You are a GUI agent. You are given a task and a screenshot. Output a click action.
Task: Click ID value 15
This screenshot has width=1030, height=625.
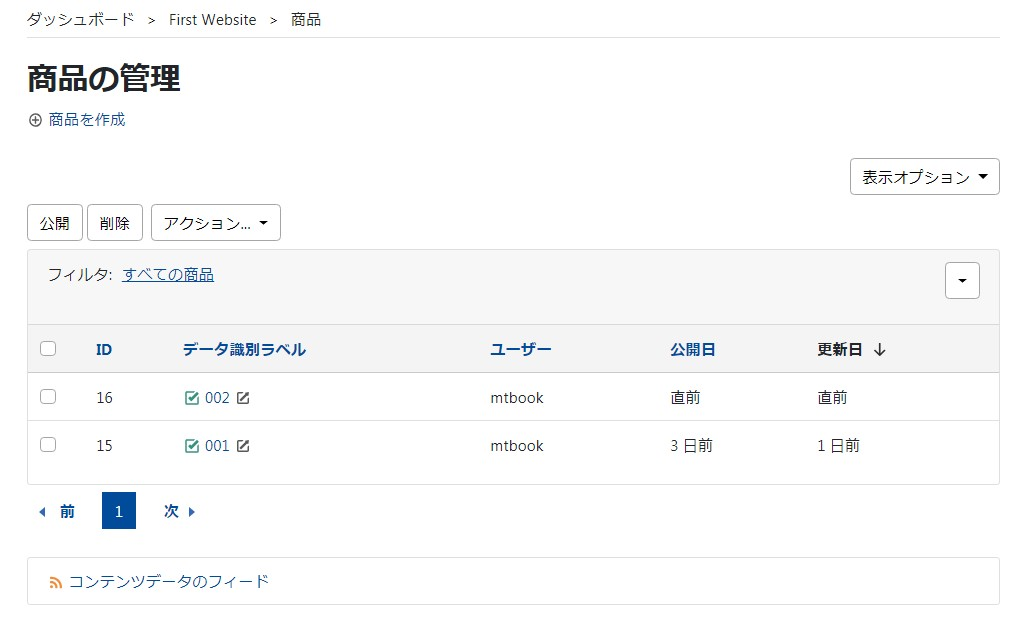pos(104,446)
